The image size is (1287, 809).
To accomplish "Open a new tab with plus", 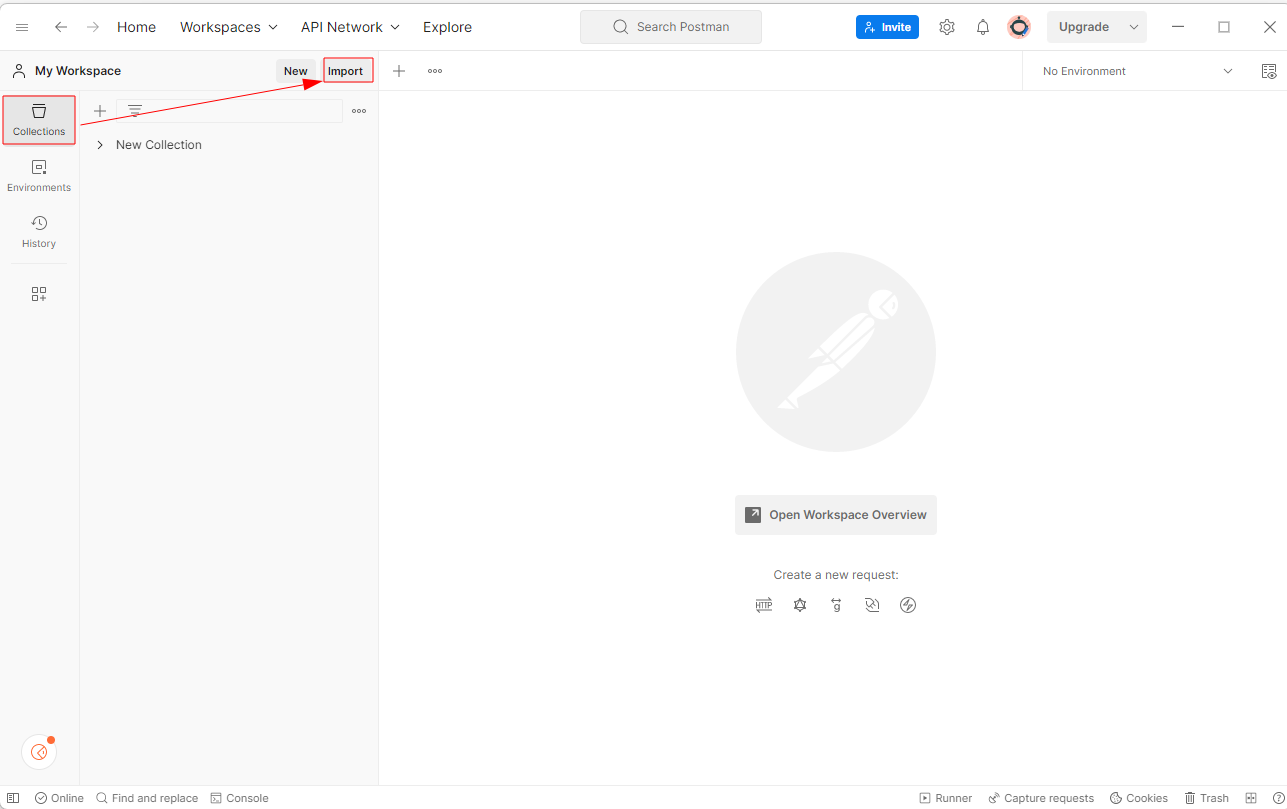I will pos(399,71).
